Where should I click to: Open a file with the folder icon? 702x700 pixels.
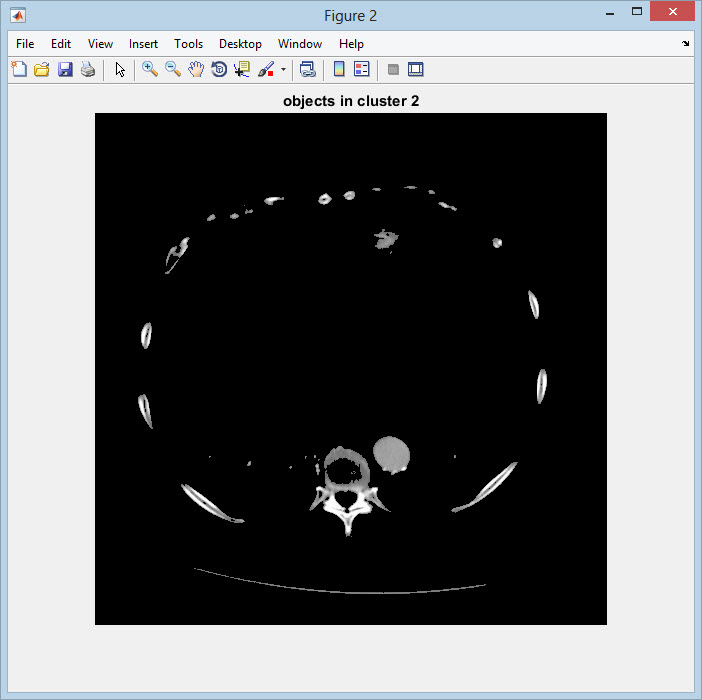point(42,69)
